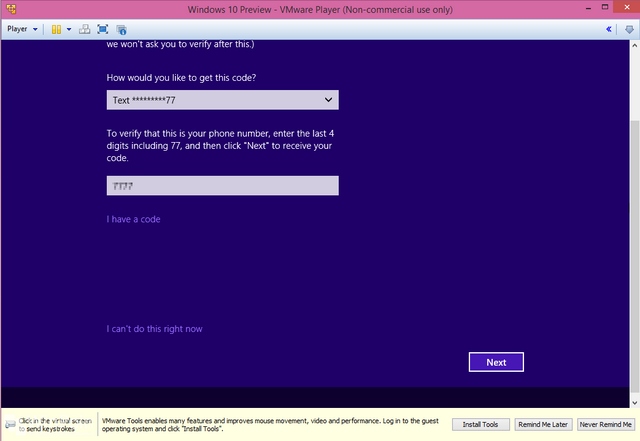
Task: Click the scrollbar down arrow
Action: coord(634,403)
